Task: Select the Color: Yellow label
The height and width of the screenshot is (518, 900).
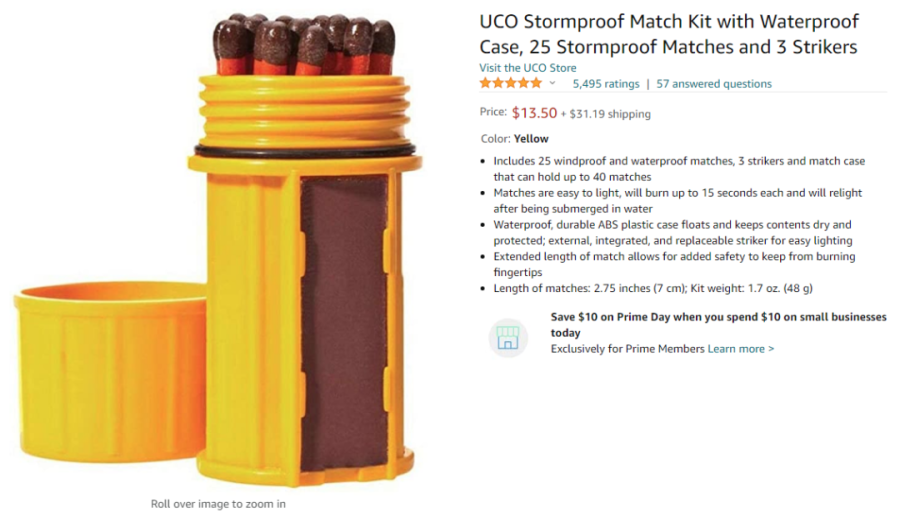Action: click(514, 139)
